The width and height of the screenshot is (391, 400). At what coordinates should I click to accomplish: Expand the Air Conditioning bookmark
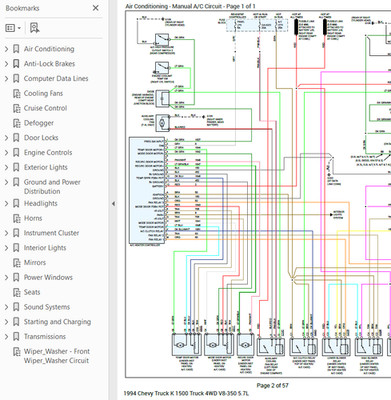(6, 49)
